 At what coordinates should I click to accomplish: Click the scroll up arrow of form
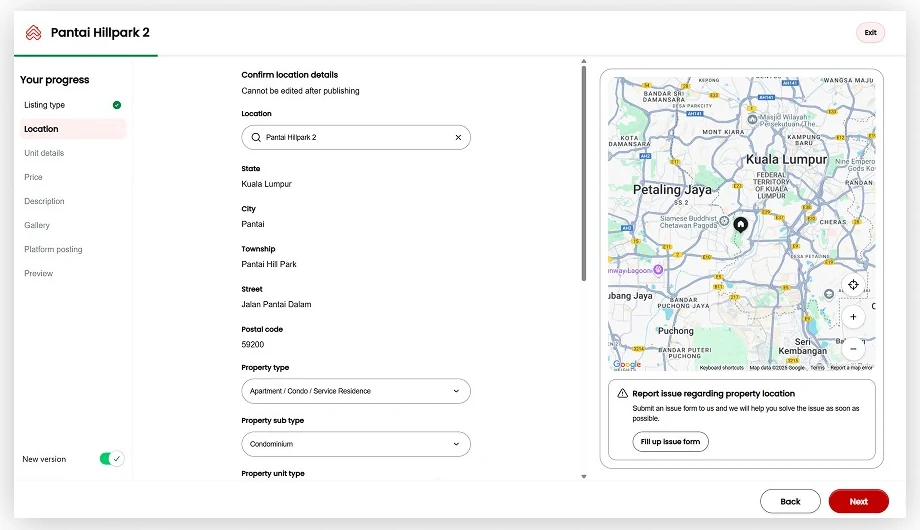pyautogui.click(x=584, y=61)
